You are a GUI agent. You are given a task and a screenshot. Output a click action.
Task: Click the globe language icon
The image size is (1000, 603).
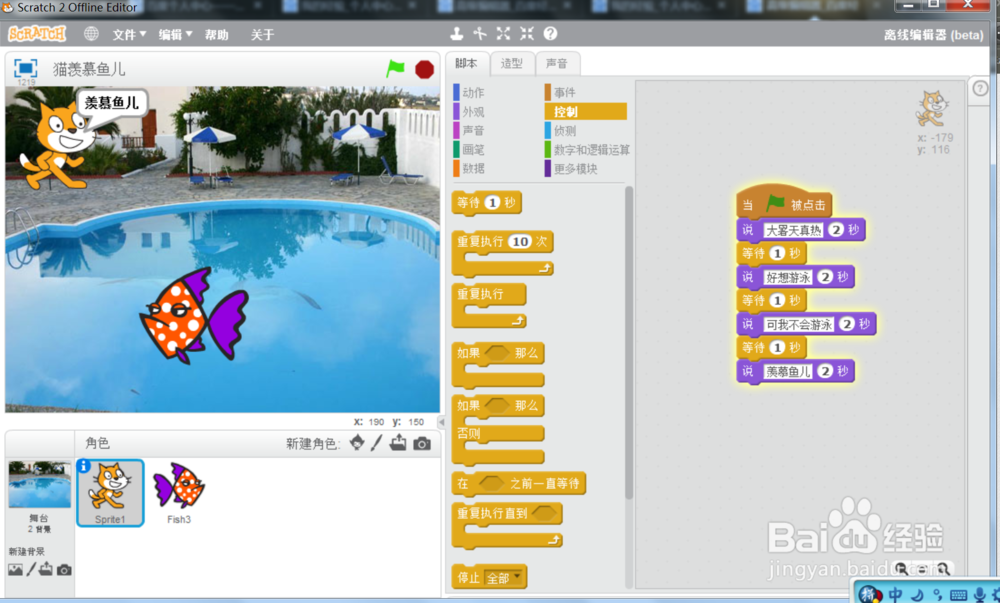[x=91, y=34]
